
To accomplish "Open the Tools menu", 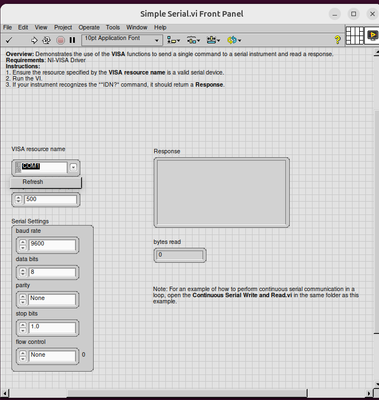I will [113, 28].
